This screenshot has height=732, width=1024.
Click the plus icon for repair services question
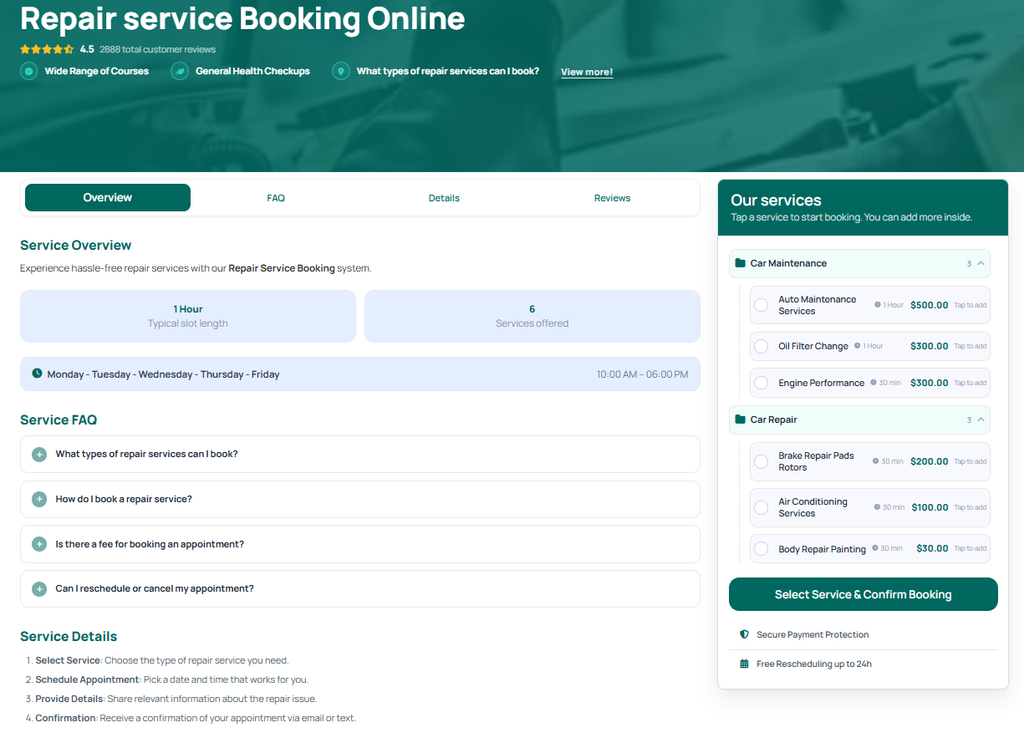coord(39,454)
